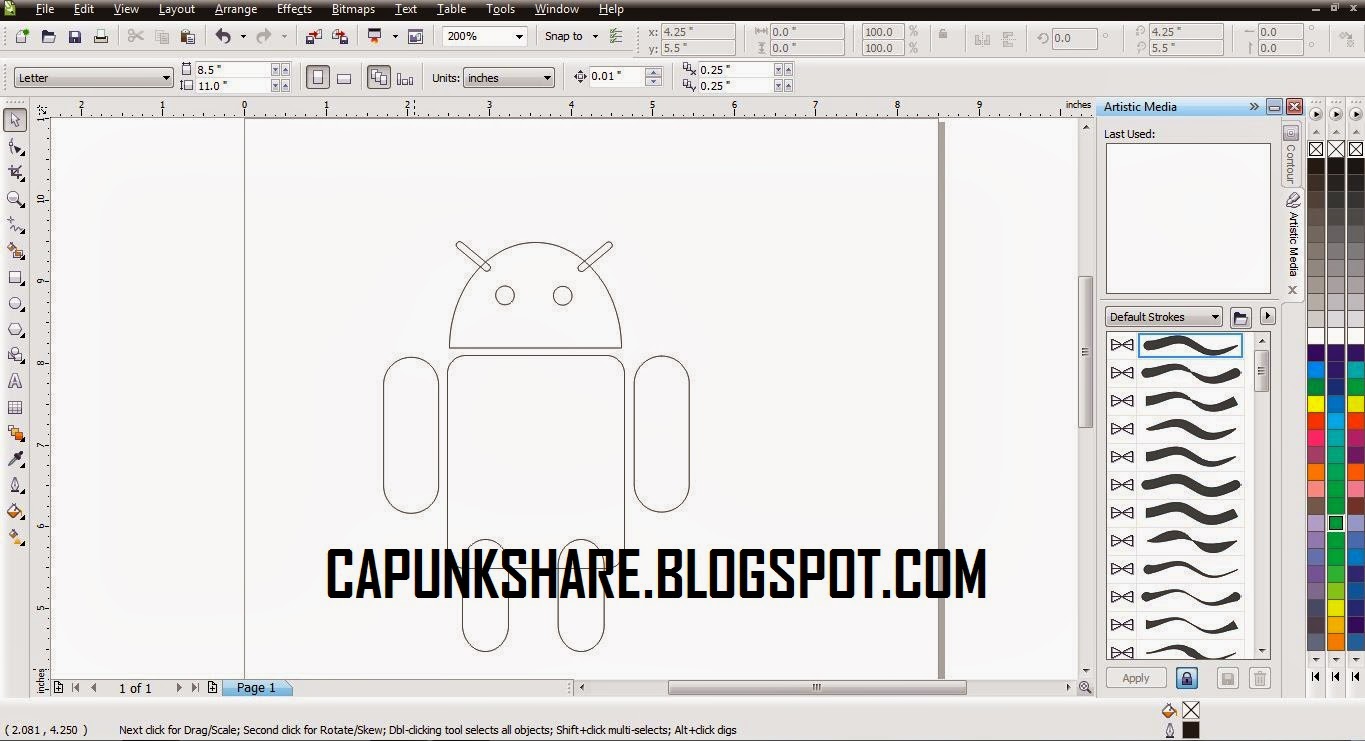Click the Apply button

click(1135, 678)
